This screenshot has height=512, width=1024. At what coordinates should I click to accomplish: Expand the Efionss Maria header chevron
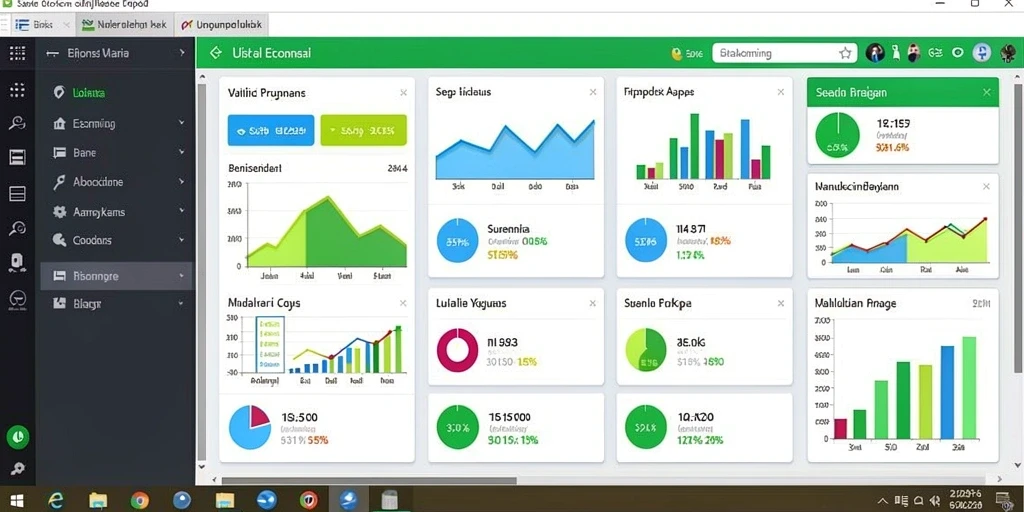tap(182, 54)
